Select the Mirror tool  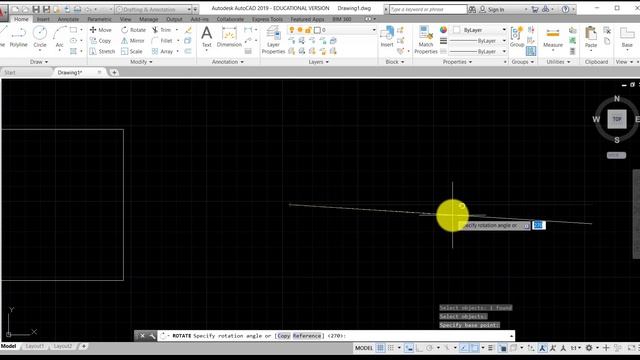[133, 41]
